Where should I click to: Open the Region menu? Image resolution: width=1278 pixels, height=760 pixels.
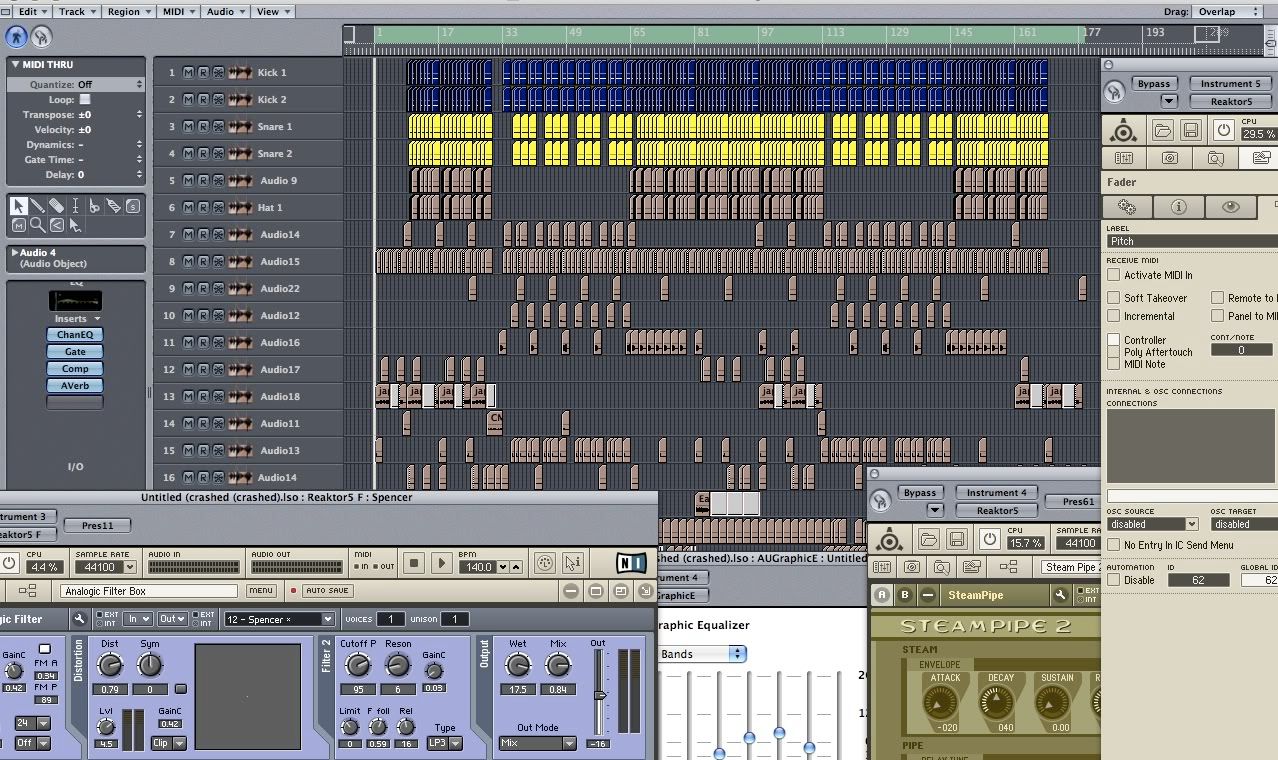tap(129, 11)
